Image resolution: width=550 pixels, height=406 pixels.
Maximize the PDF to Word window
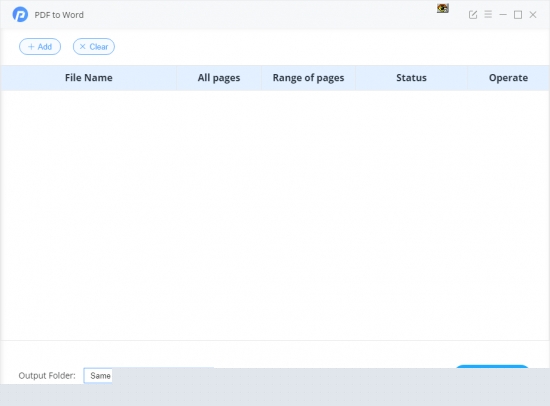point(518,15)
